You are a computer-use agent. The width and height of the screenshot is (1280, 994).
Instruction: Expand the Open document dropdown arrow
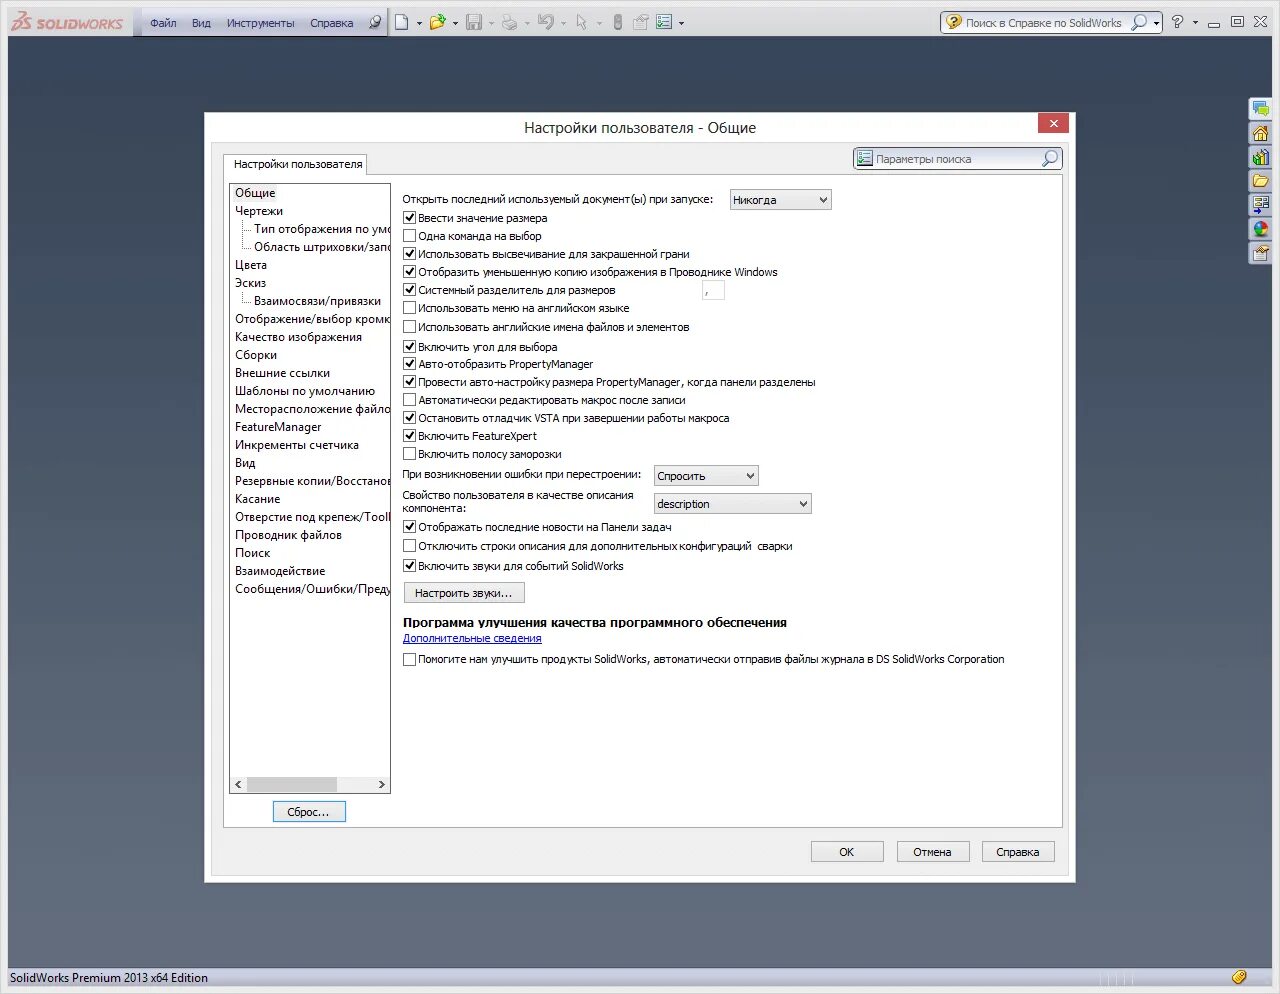(455, 23)
